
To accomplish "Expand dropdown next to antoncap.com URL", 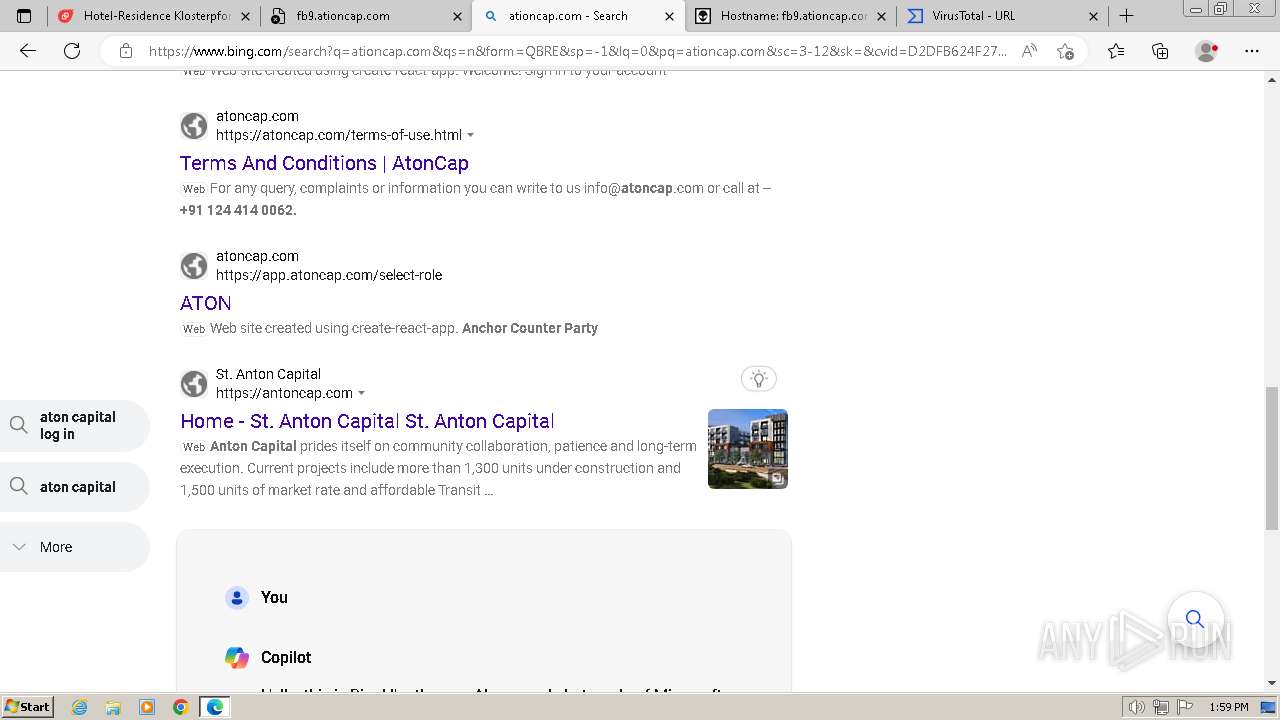I will (x=361, y=393).
